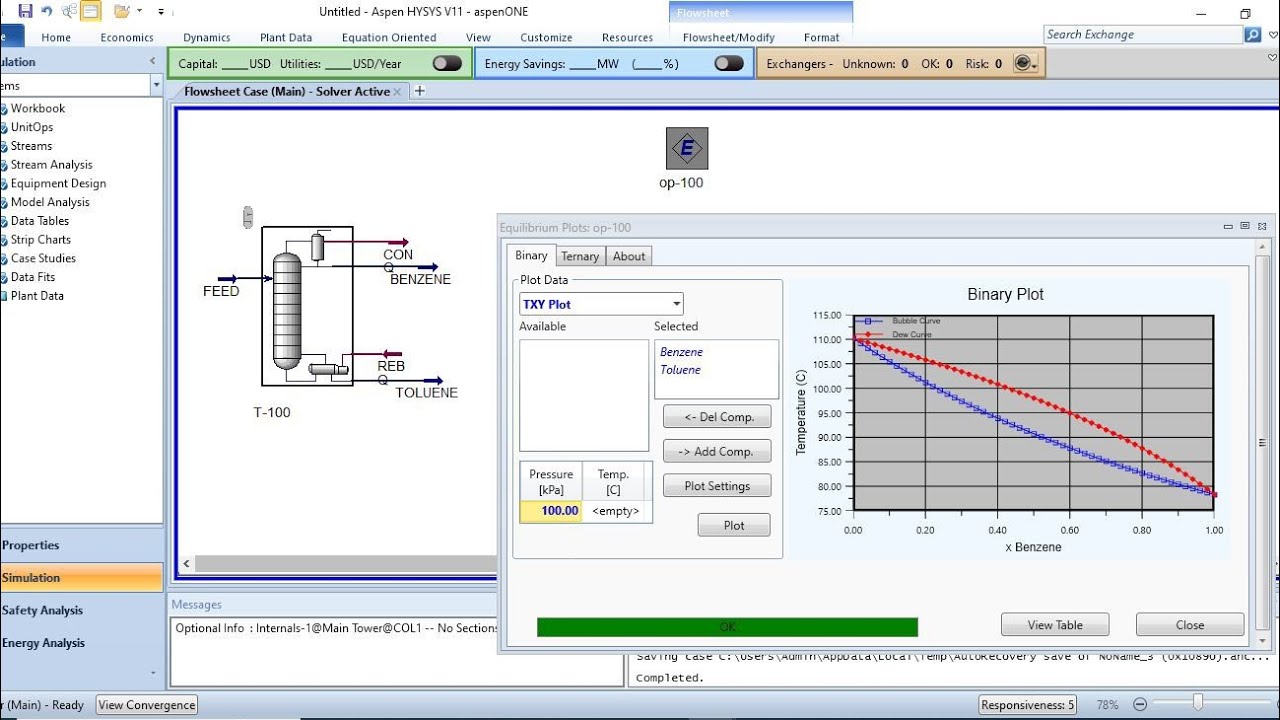Click the Case Studies icon in navigation pane
The image size is (1280, 720).
3,259
